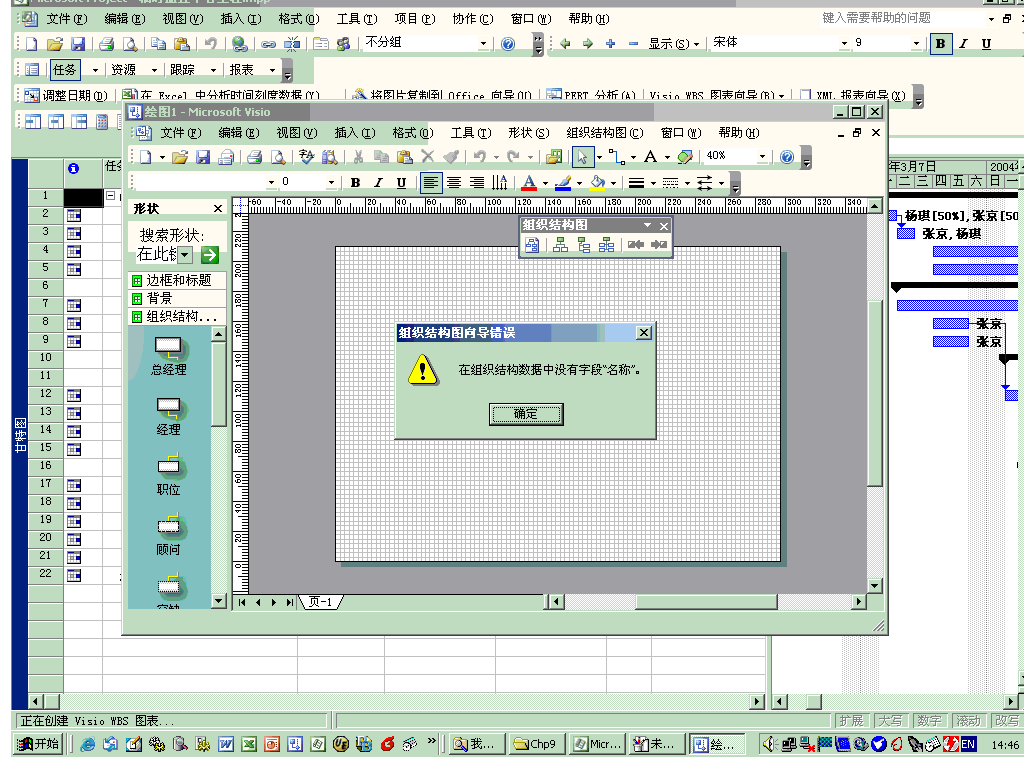Click the fill color bucket button in Visio
The width and height of the screenshot is (1024, 768).
(597, 183)
